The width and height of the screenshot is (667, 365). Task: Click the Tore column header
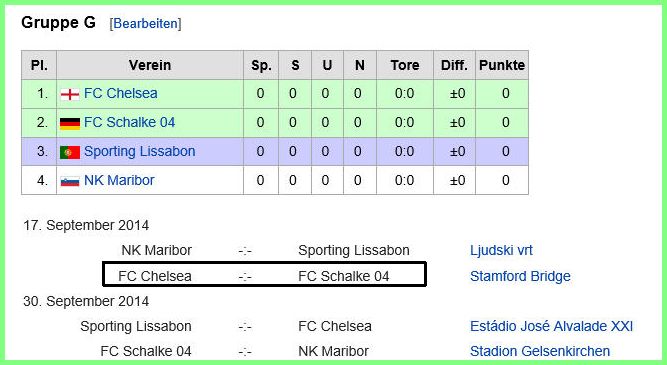405,65
